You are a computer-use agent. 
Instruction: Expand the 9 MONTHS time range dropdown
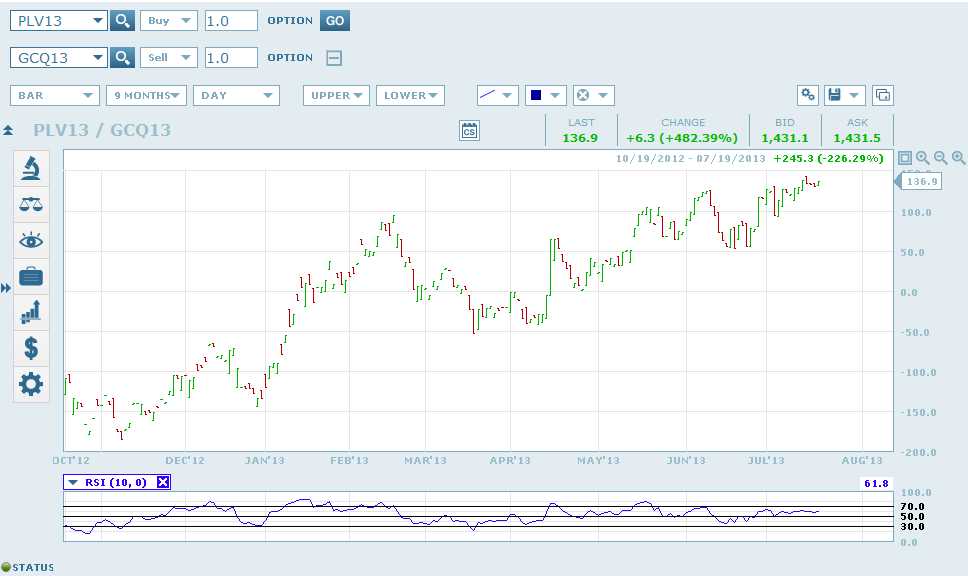[x=146, y=96]
